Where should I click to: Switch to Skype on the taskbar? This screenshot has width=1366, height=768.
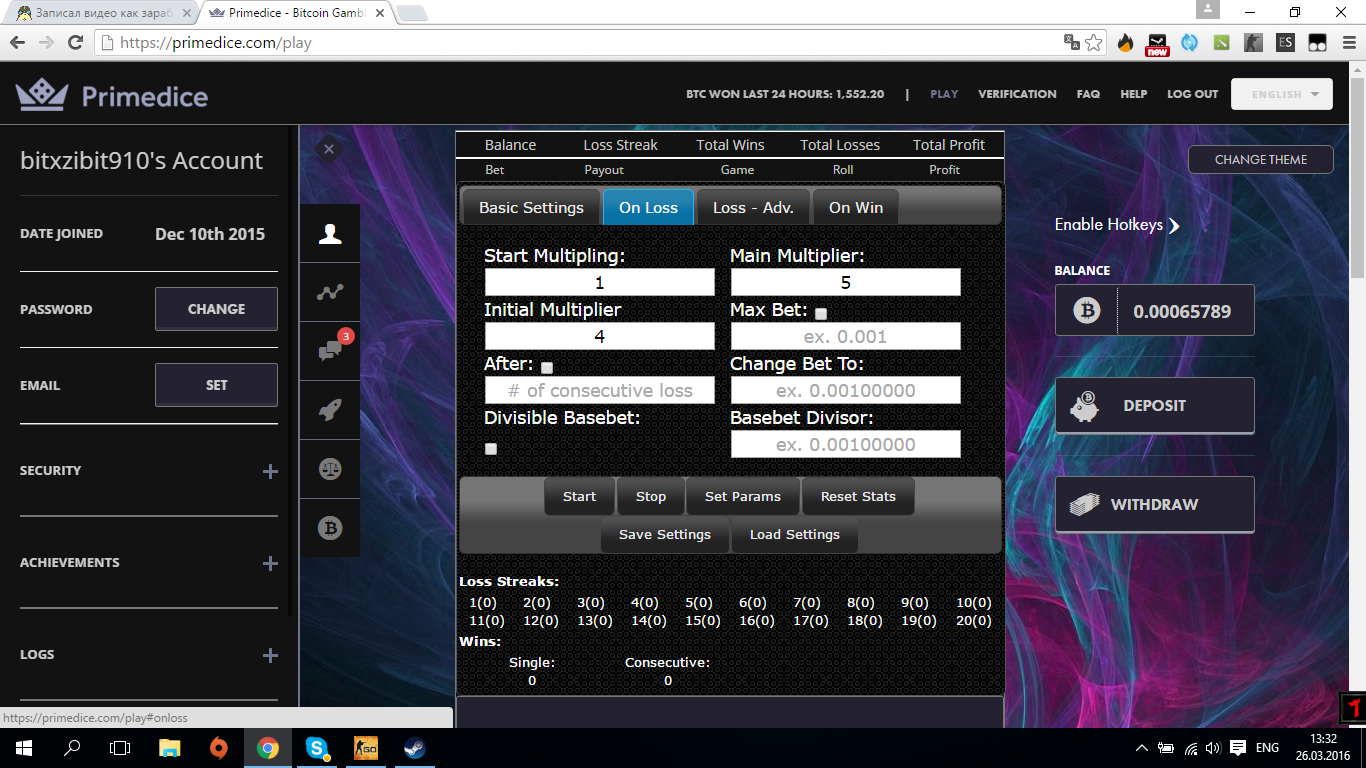click(317, 747)
